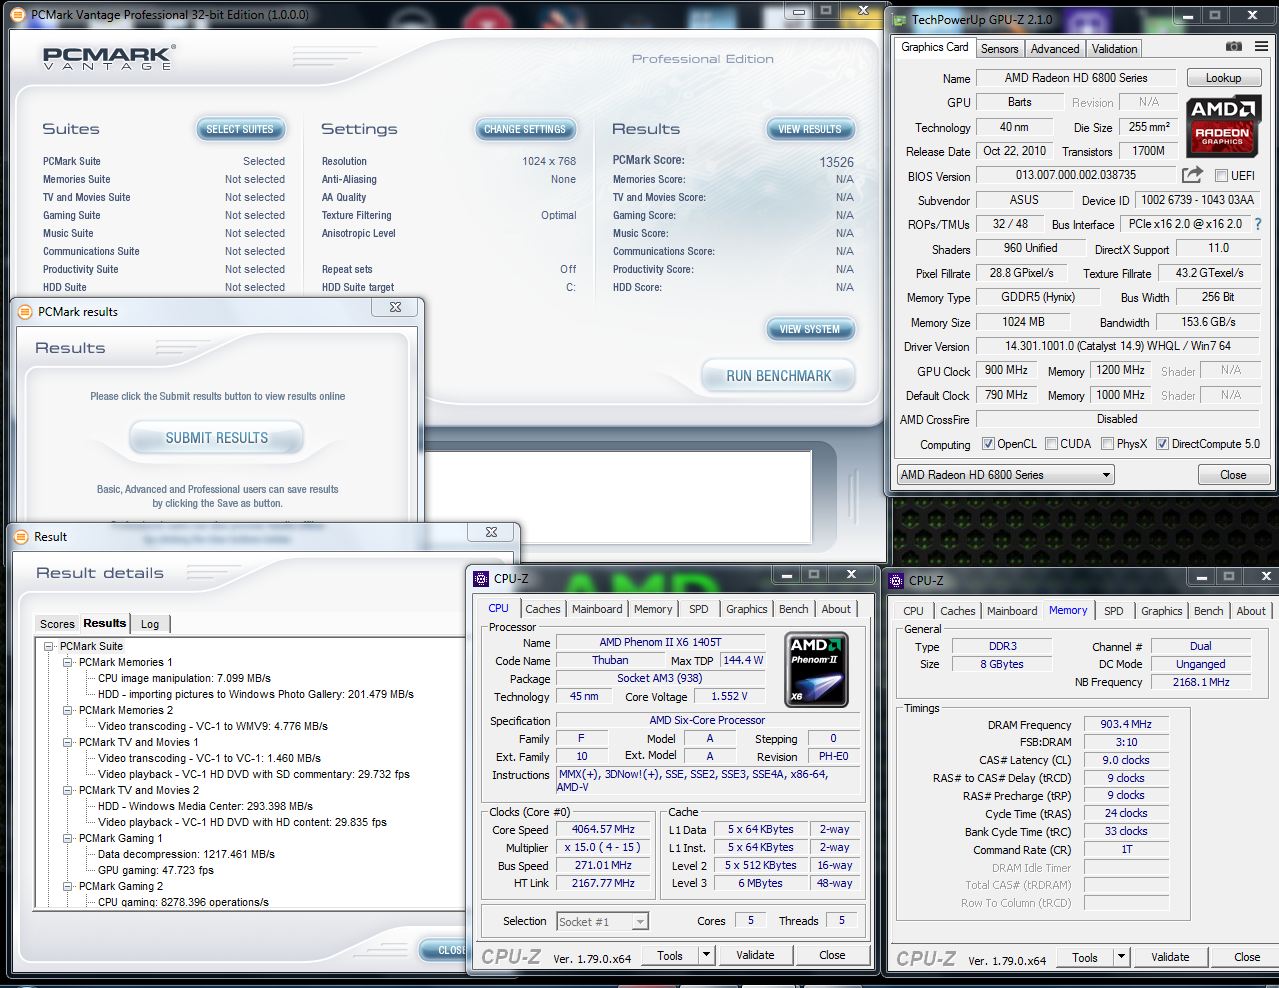The height and width of the screenshot is (988, 1279).
Task: Click Validate in CPU-Z CPU window
Action: (x=755, y=955)
